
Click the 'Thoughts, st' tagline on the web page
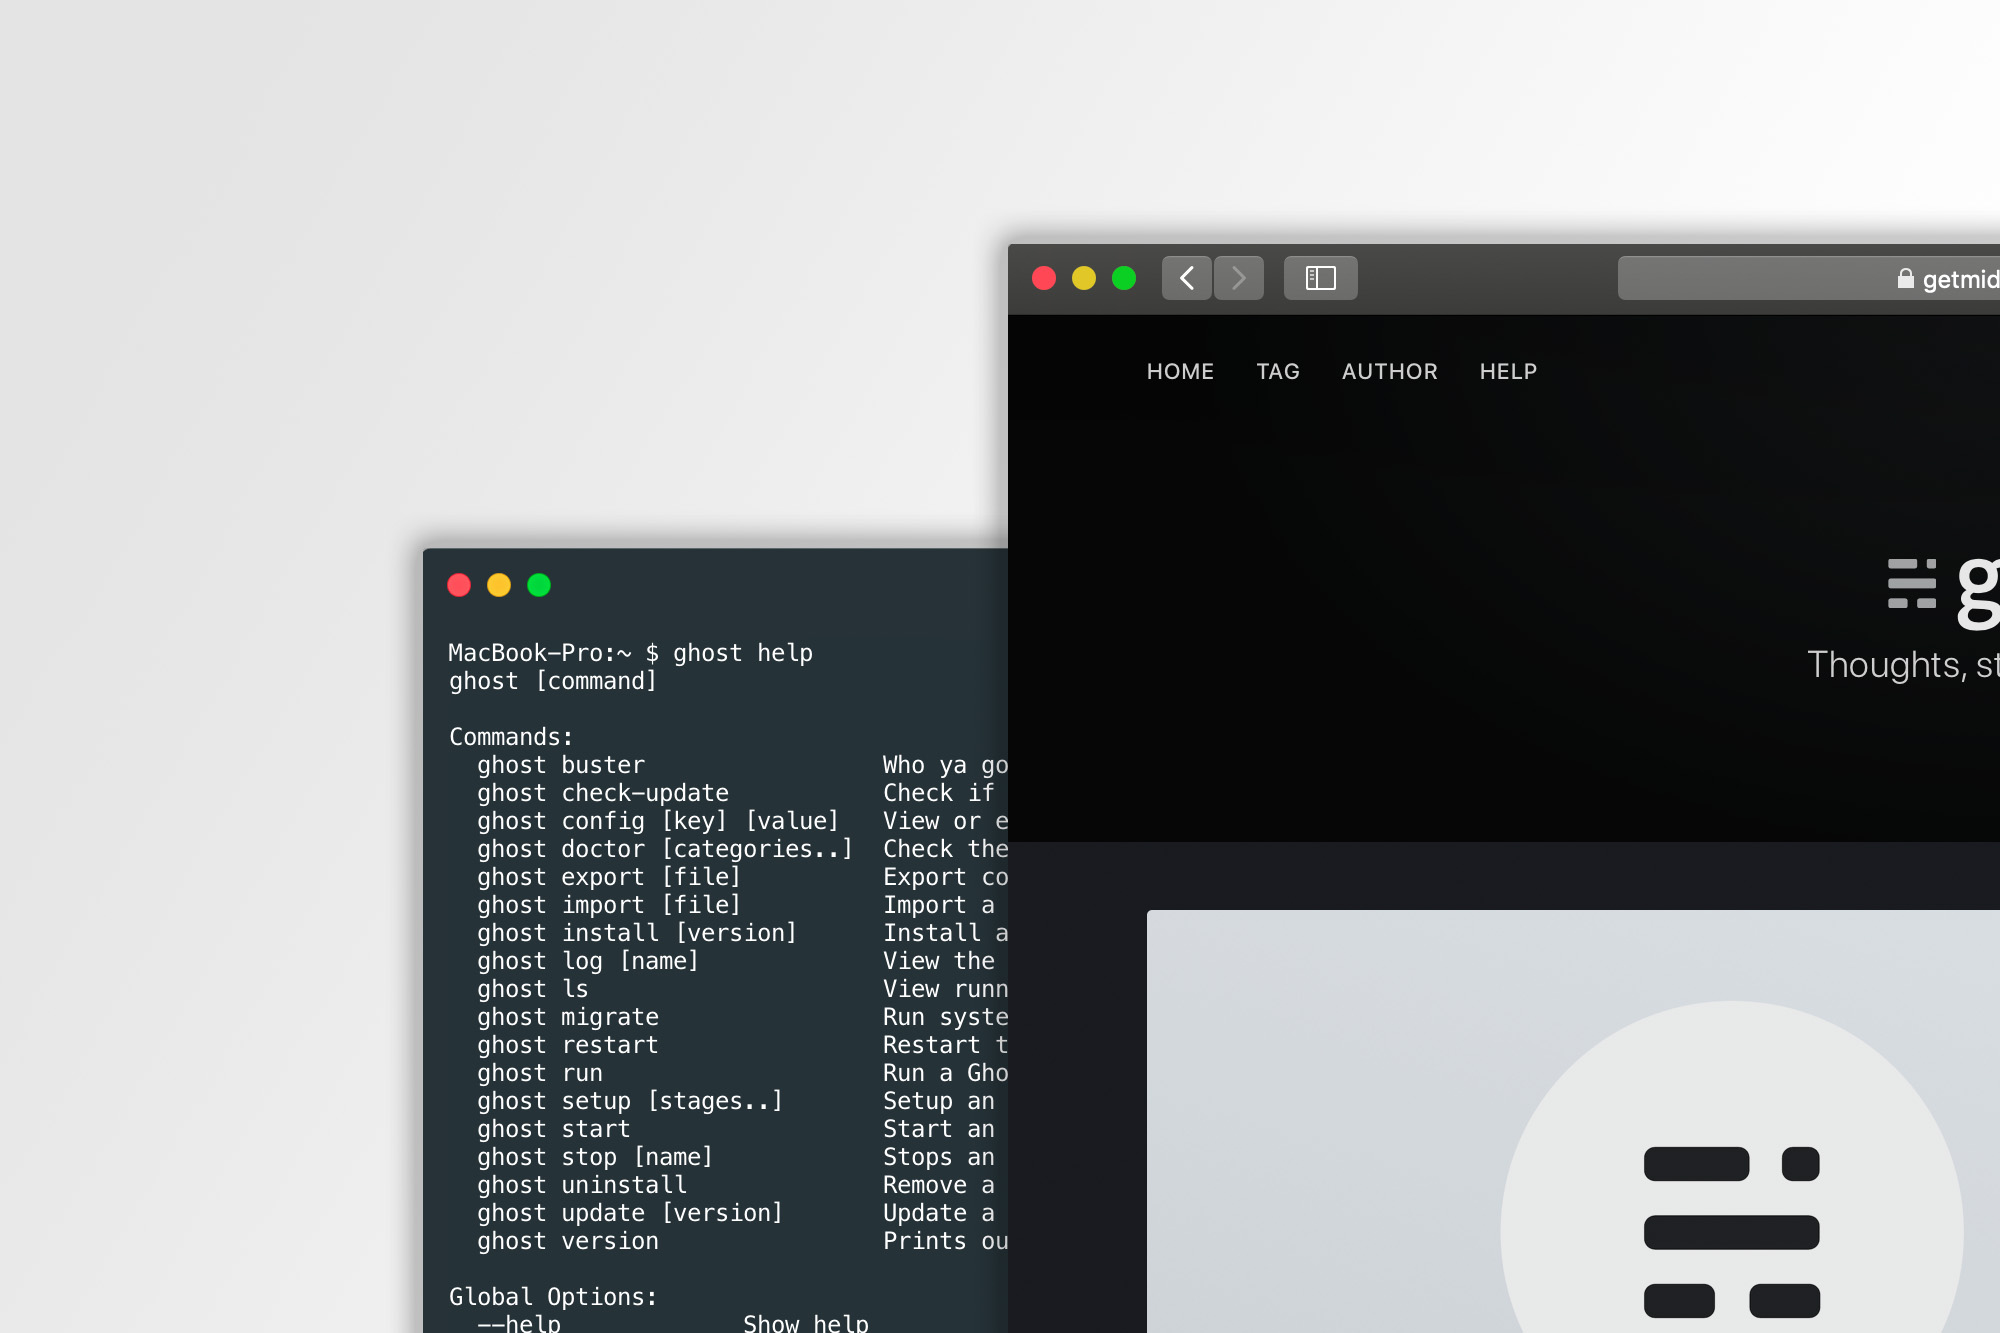[x=1903, y=665]
